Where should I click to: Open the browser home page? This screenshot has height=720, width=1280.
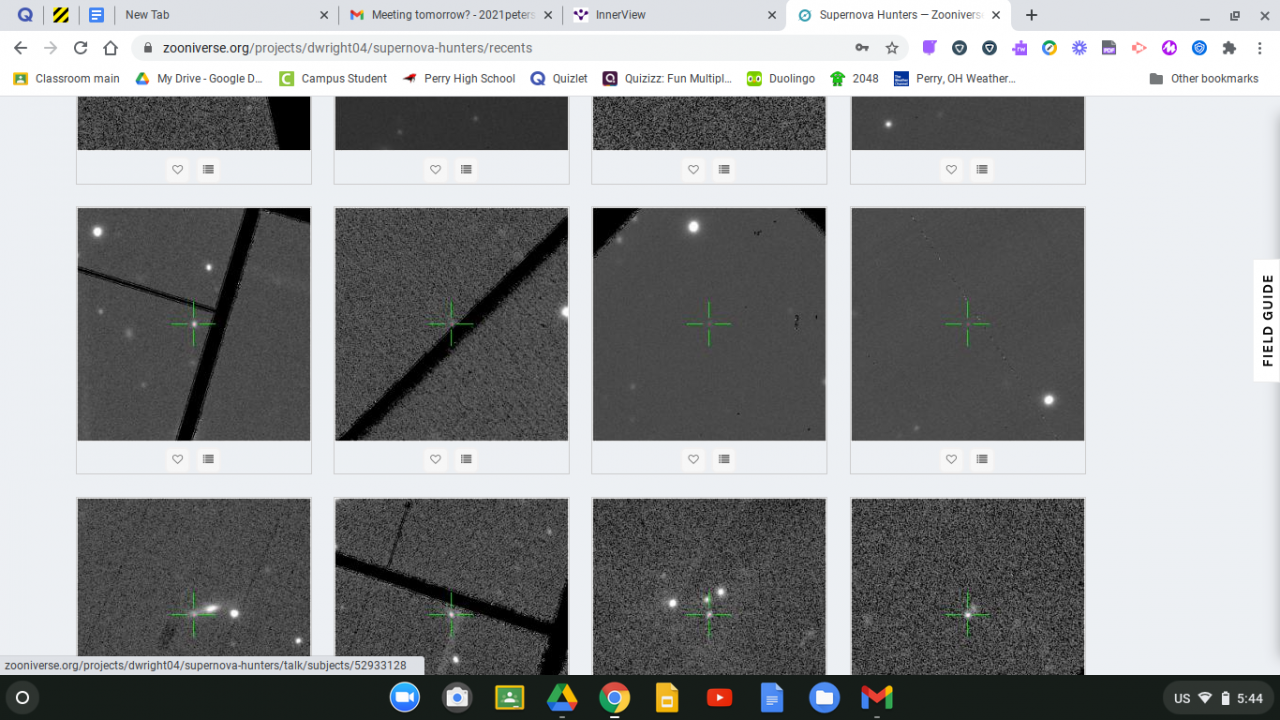(x=111, y=48)
